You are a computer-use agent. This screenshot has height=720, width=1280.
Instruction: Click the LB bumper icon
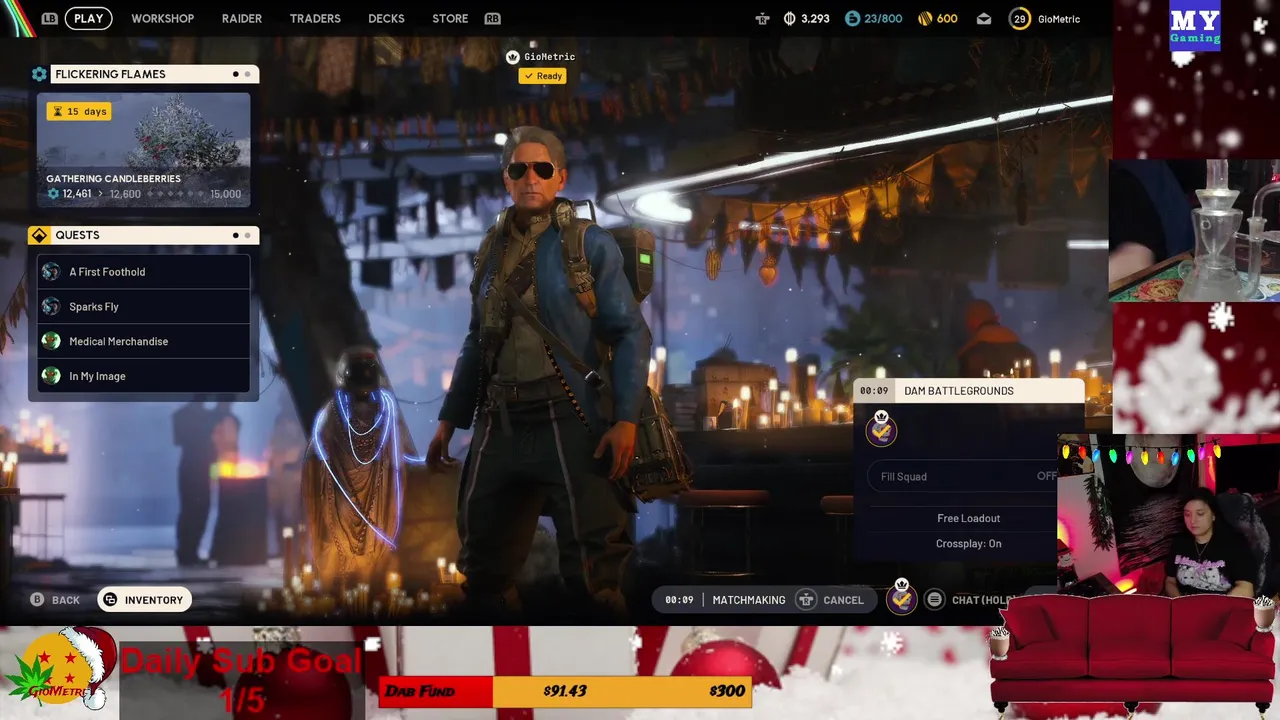(x=50, y=18)
